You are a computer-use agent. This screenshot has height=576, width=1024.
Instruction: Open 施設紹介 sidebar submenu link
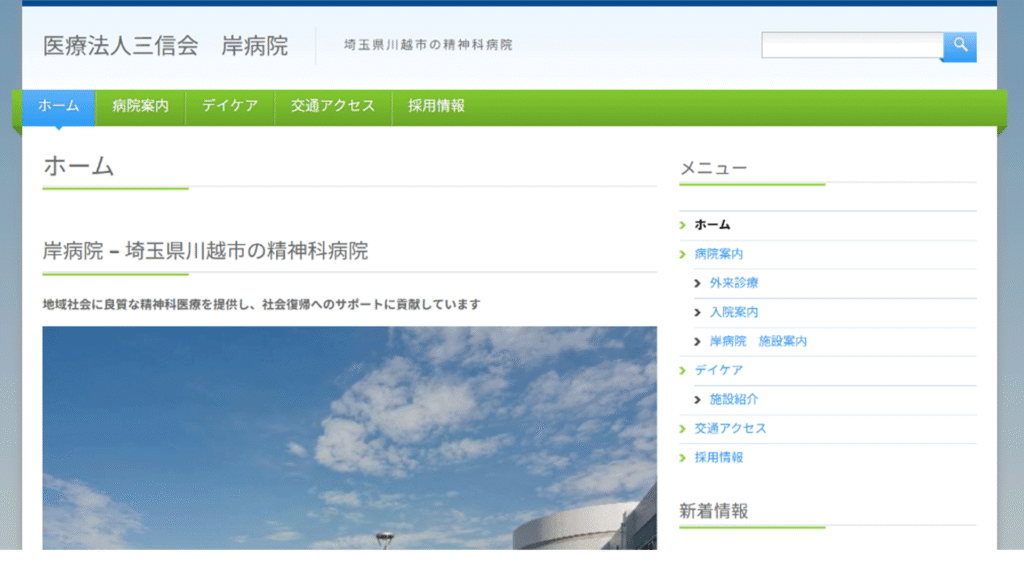point(734,399)
